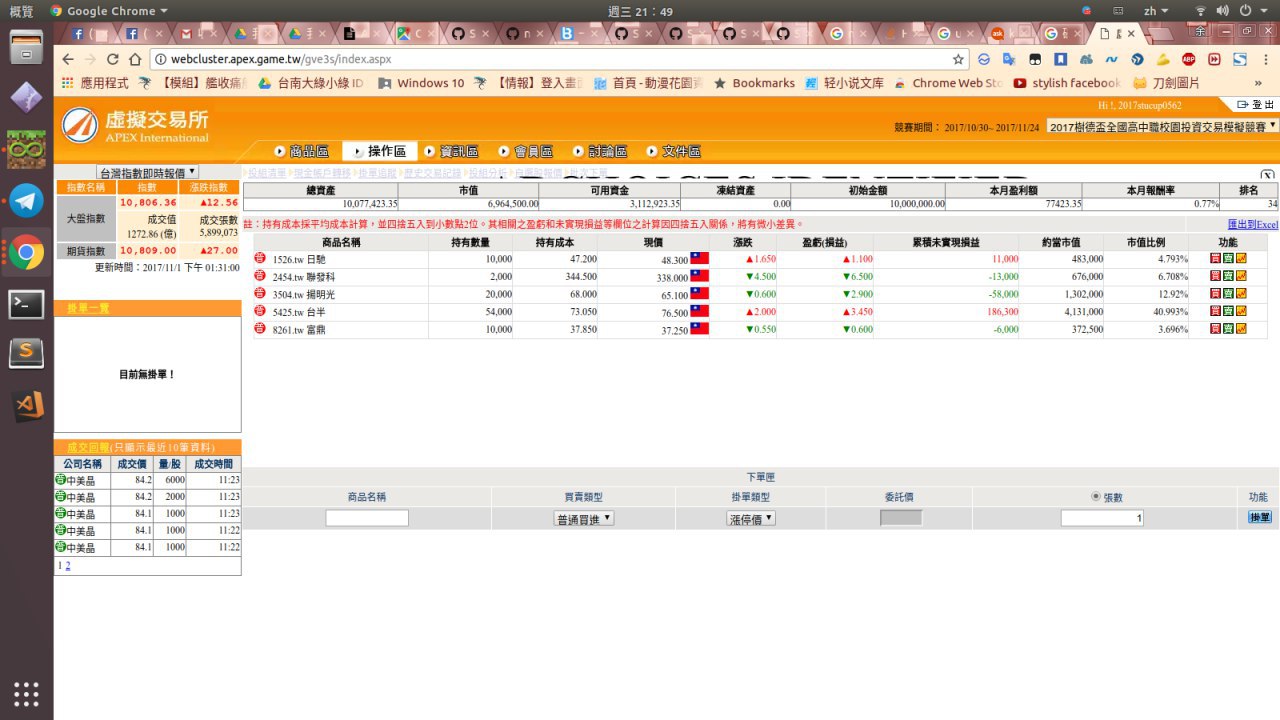Expand the 普通買進 order type dropdown
The image size is (1280, 720).
pyautogui.click(x=584, y=518)
